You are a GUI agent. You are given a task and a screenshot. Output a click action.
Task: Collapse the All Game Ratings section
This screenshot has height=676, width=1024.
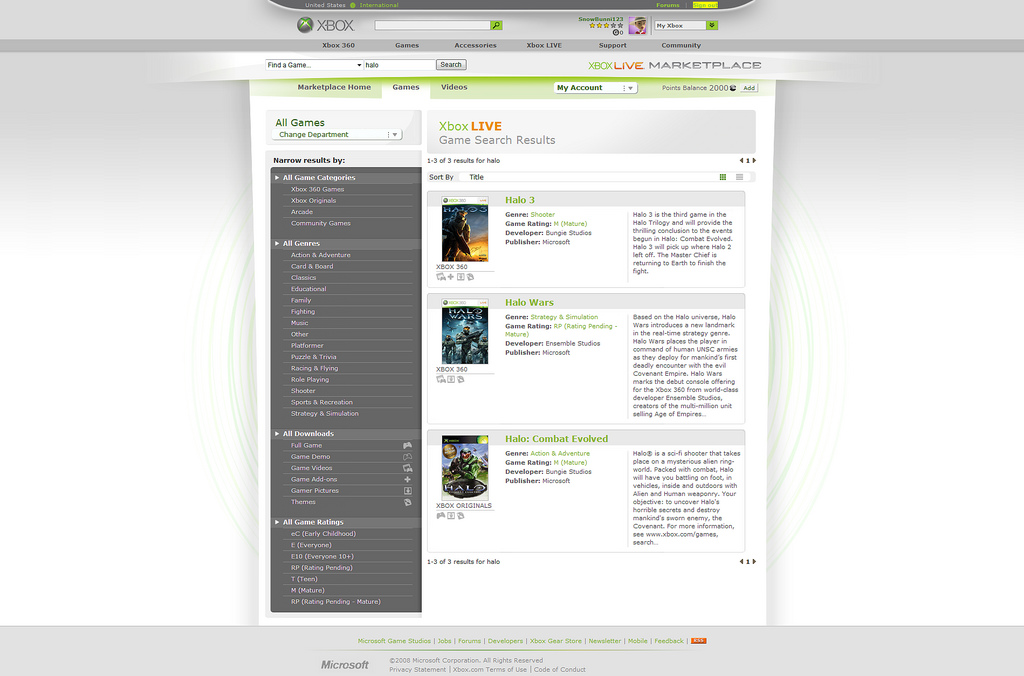coord(277,523)
